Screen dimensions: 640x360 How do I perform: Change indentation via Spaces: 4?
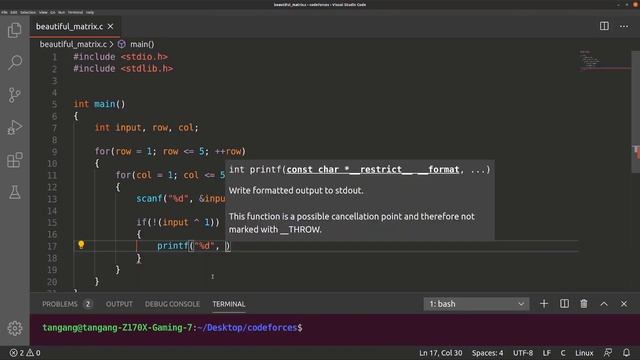(487, 353)
